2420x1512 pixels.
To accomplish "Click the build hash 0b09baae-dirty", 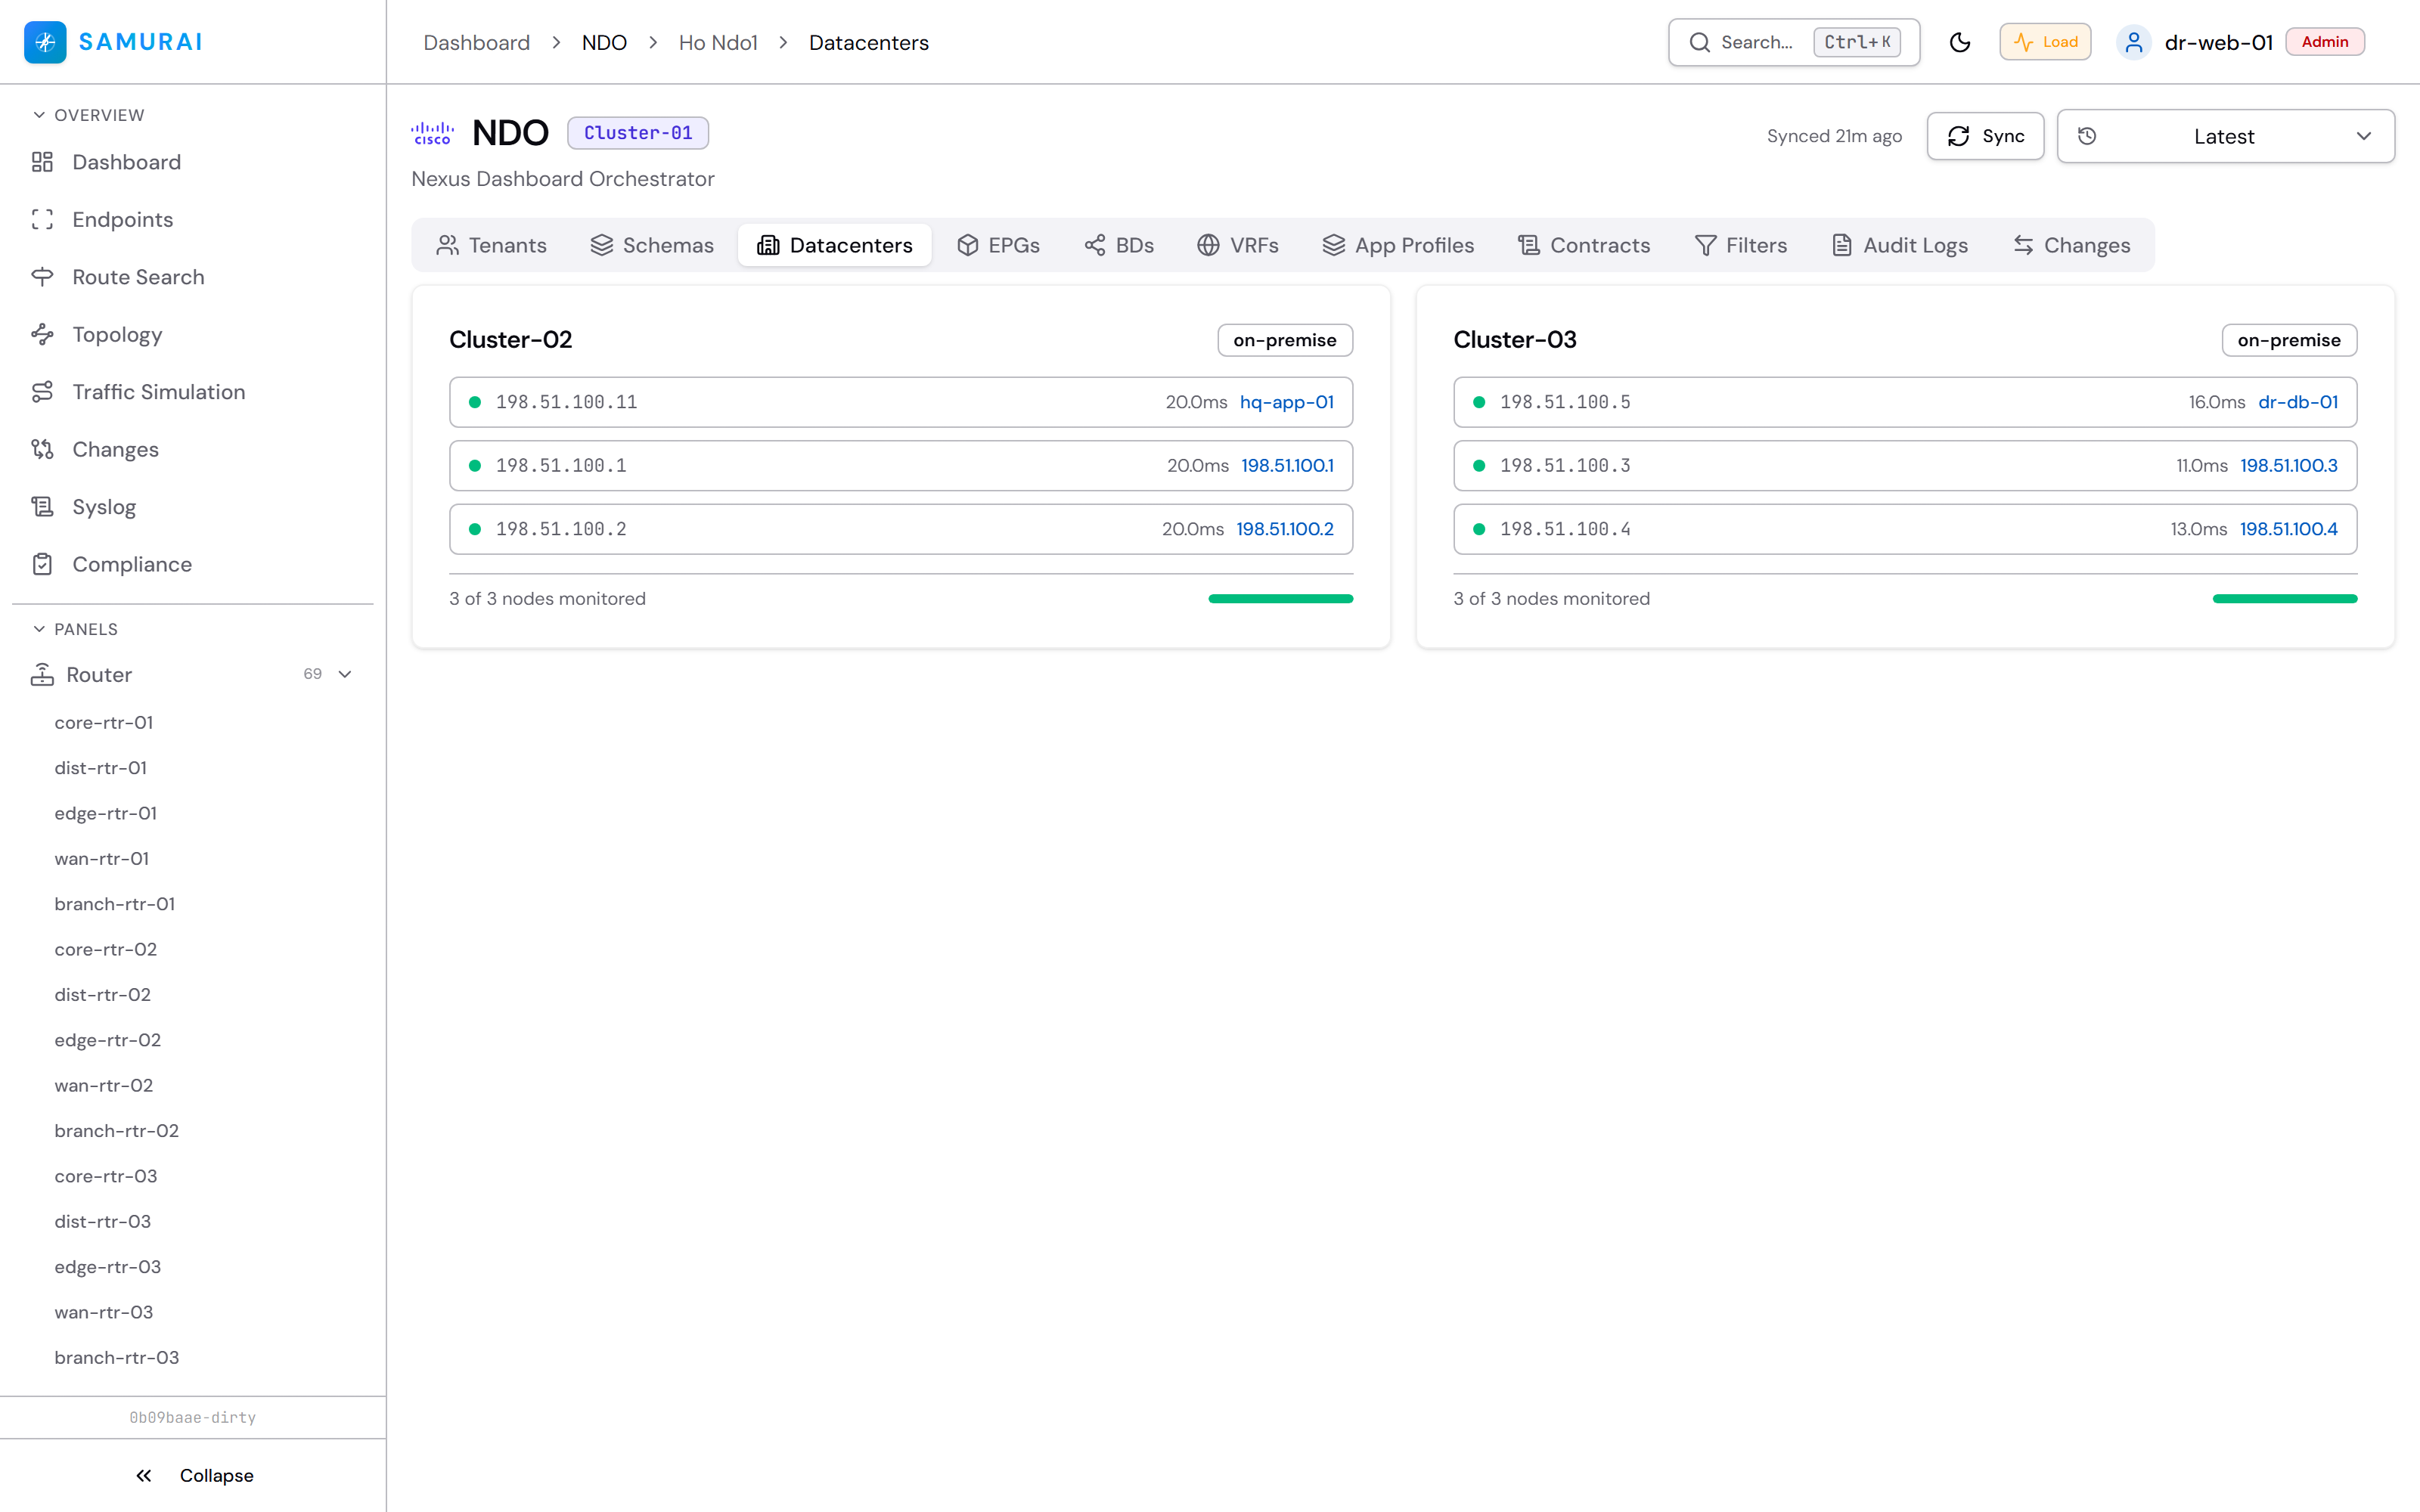I will point(193,1417).
